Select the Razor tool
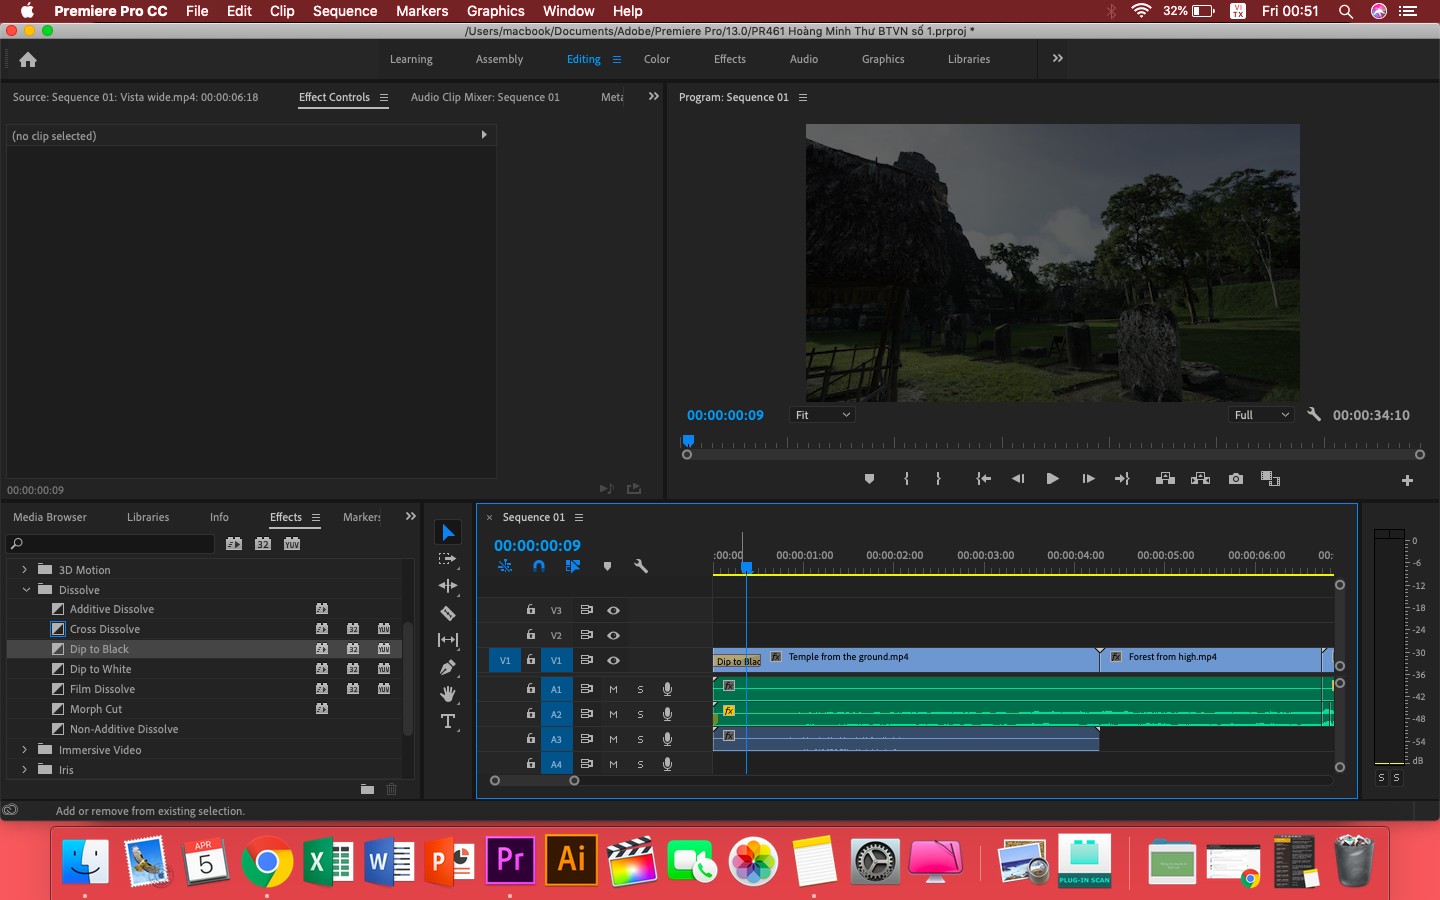The image size is (1440, 900). click(448, 613)
